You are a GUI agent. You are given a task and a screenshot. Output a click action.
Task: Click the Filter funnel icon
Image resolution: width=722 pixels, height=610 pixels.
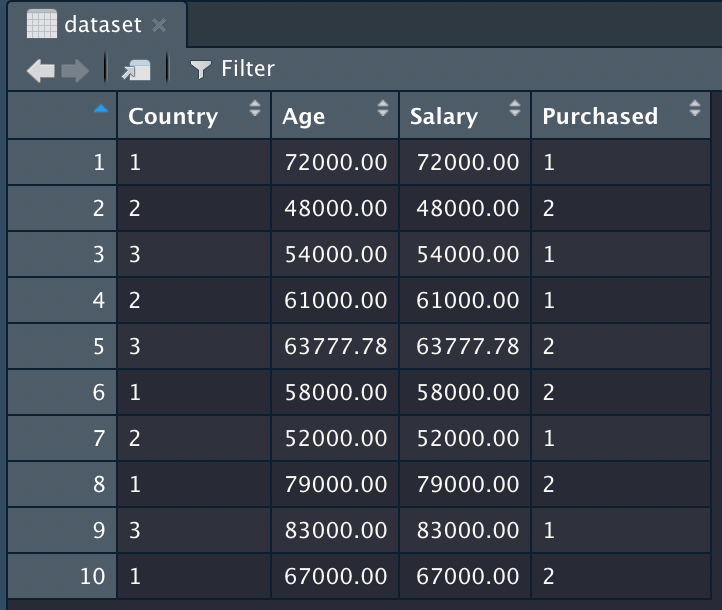[201, 70]
